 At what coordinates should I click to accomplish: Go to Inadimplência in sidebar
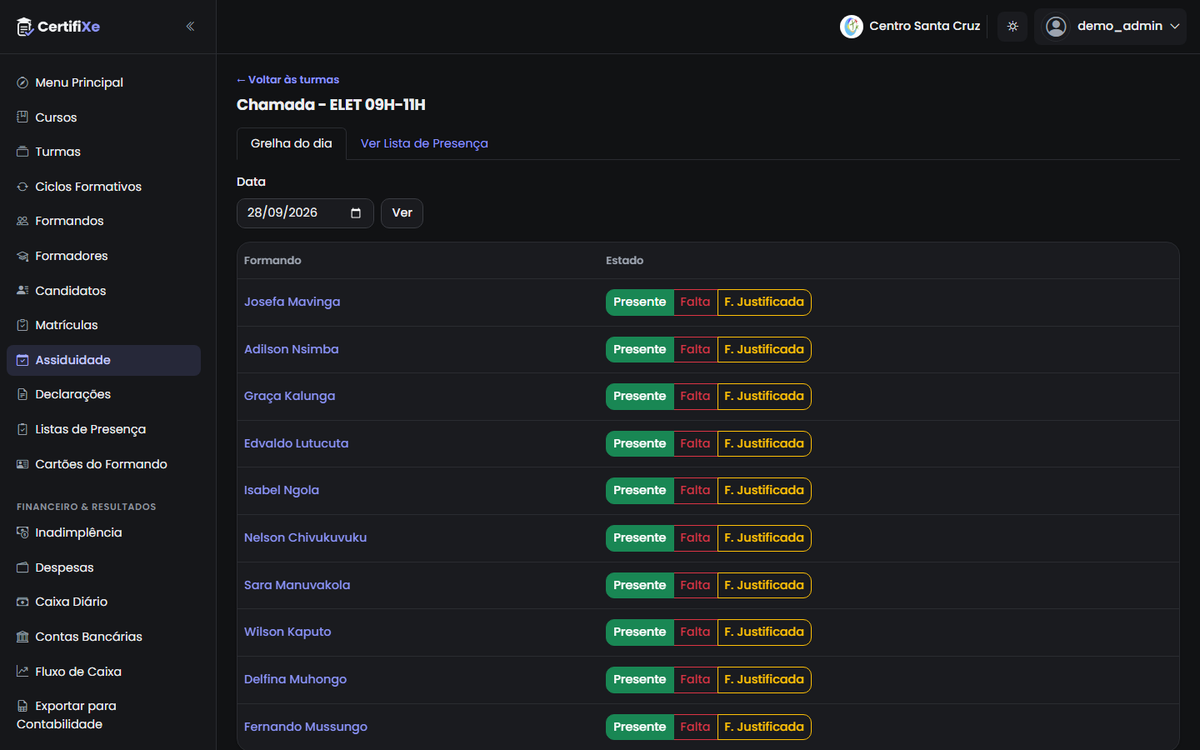104,533
